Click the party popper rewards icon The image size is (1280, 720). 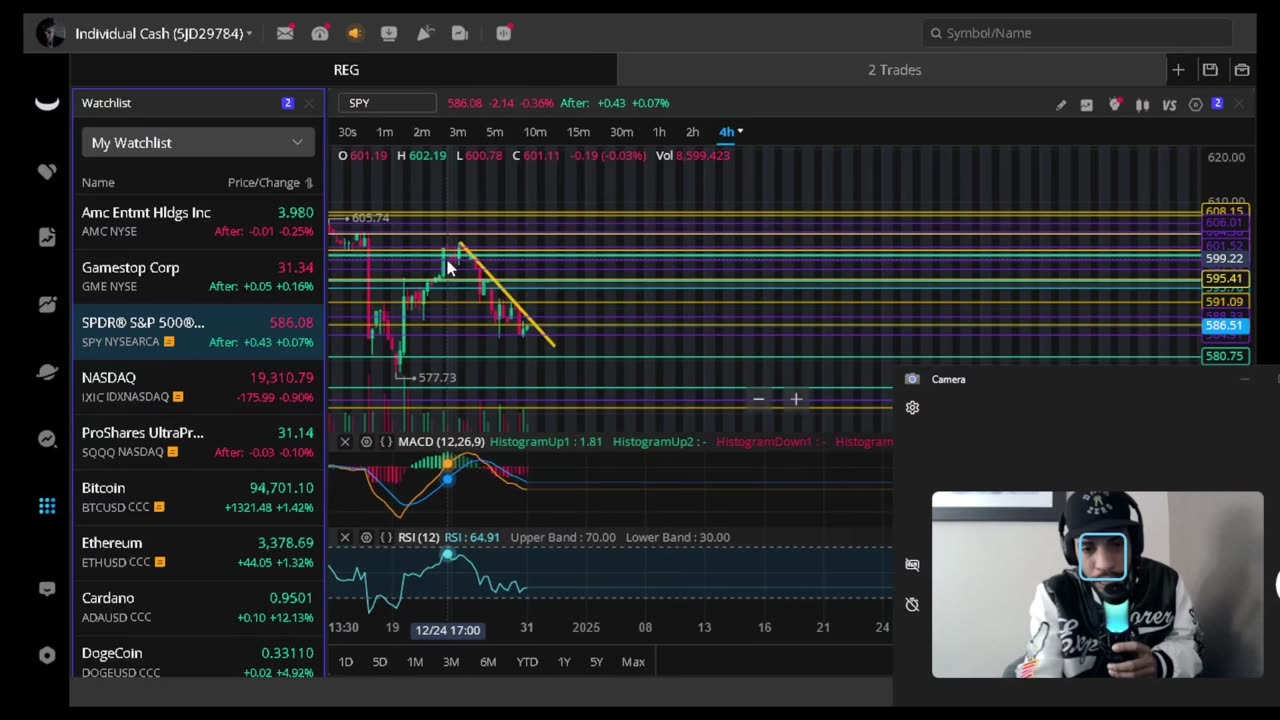424,33
